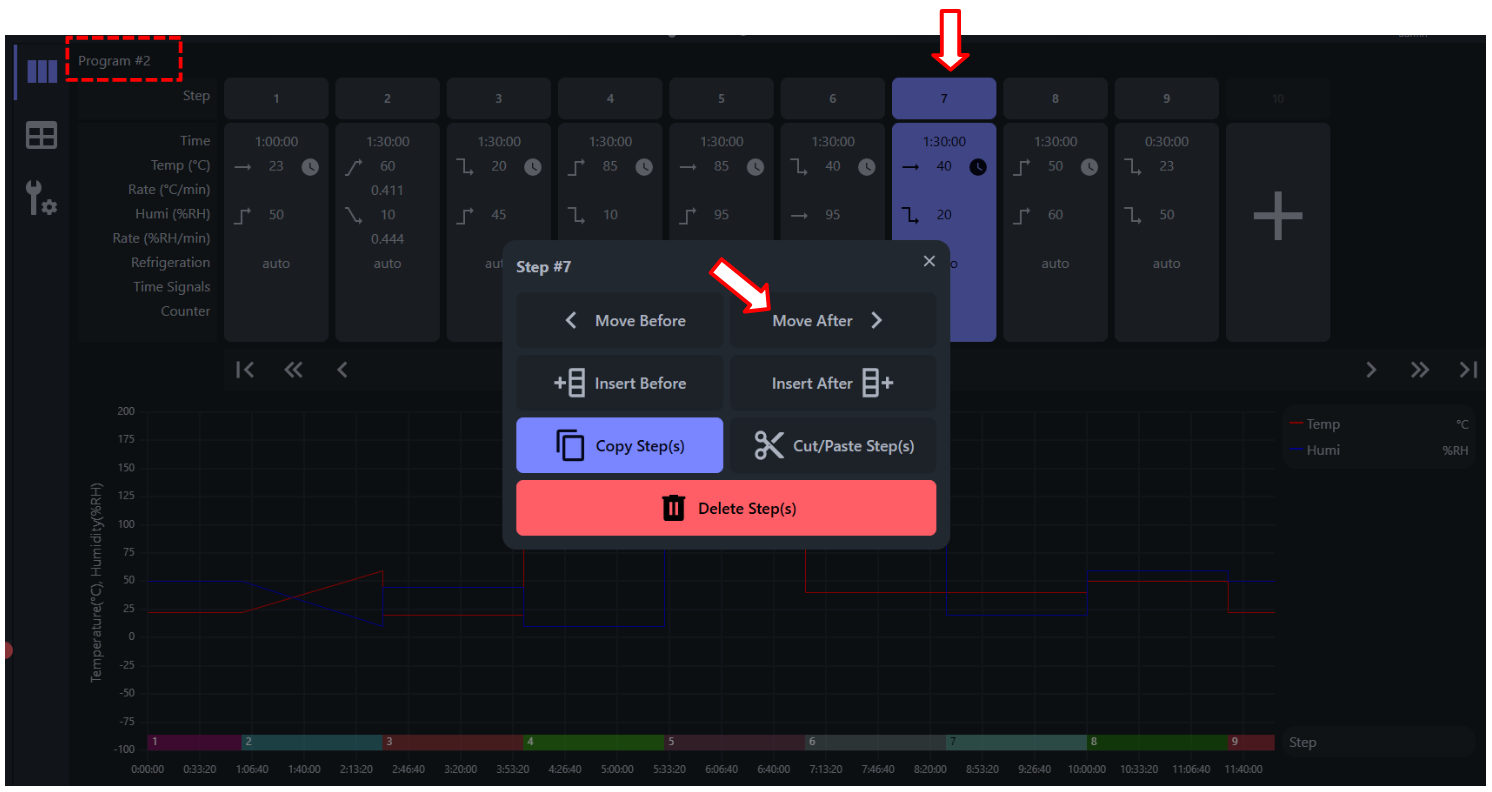Click Move After button

(833, 321)
